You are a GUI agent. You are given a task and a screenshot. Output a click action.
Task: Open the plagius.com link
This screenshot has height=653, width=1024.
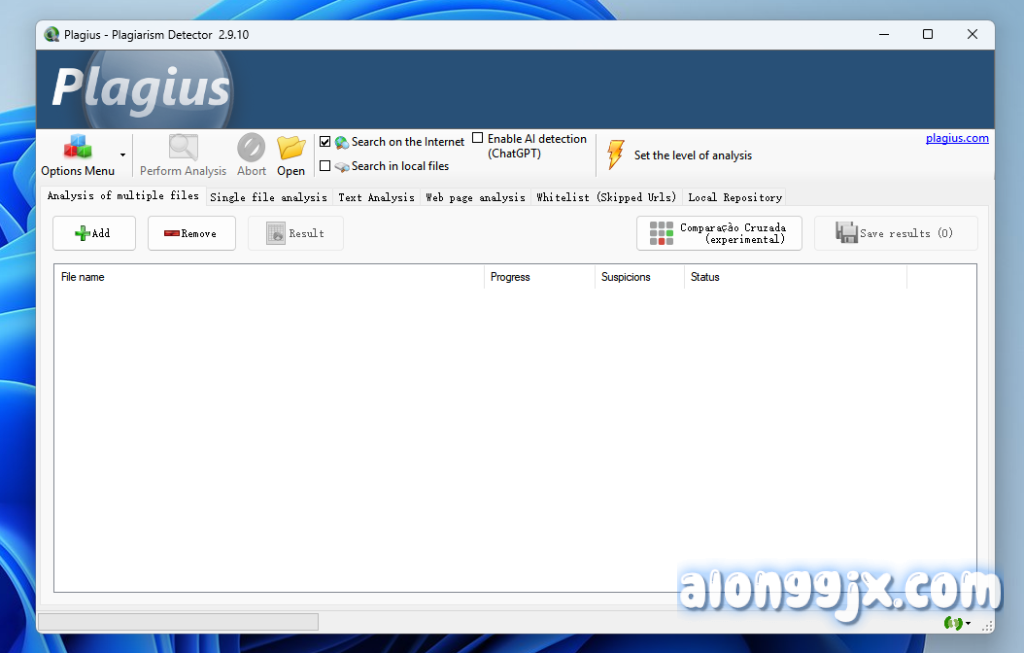(956, 139)
